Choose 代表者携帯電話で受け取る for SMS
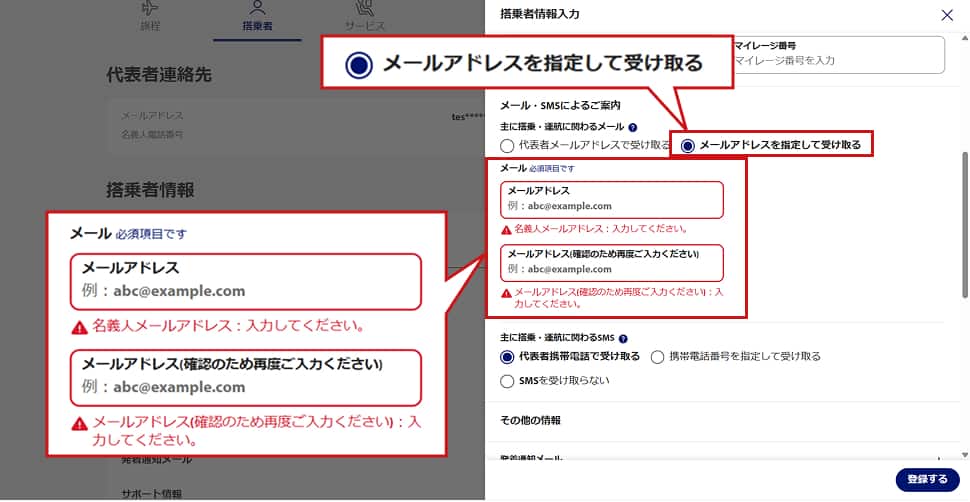Screen dimensions: 970x502 click(507, 357)
